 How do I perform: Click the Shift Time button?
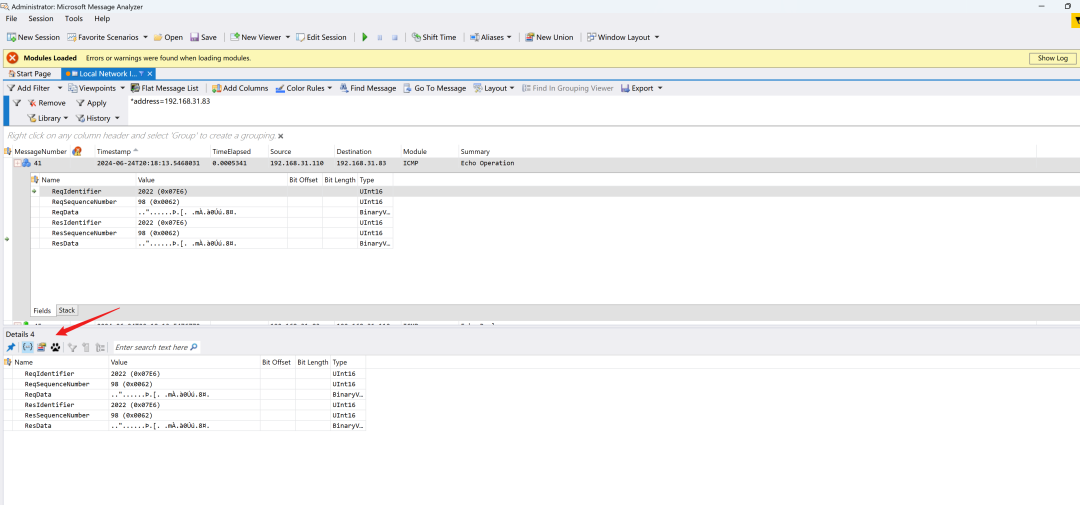point(434,37)
